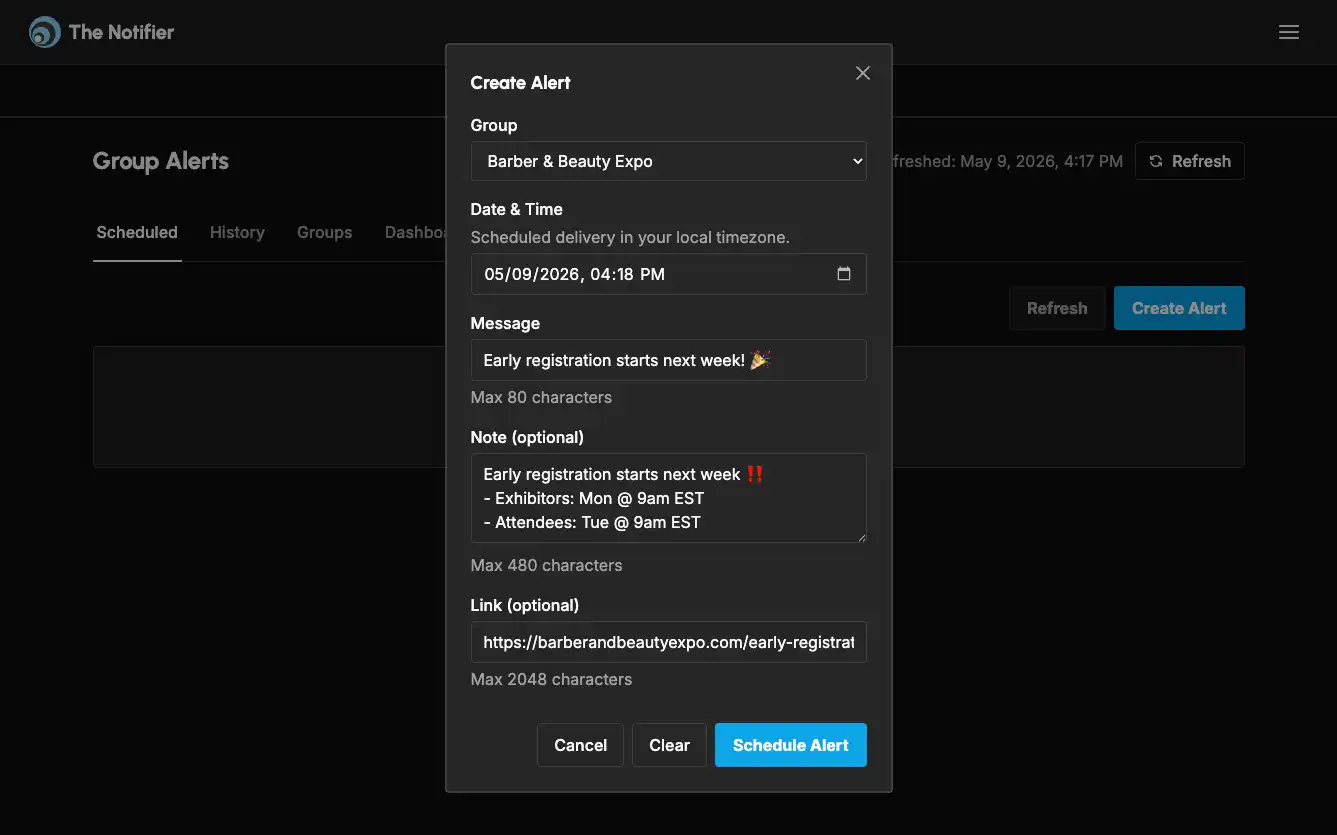
Task: Click the Group Alerts heading
Action: (161, 161)
